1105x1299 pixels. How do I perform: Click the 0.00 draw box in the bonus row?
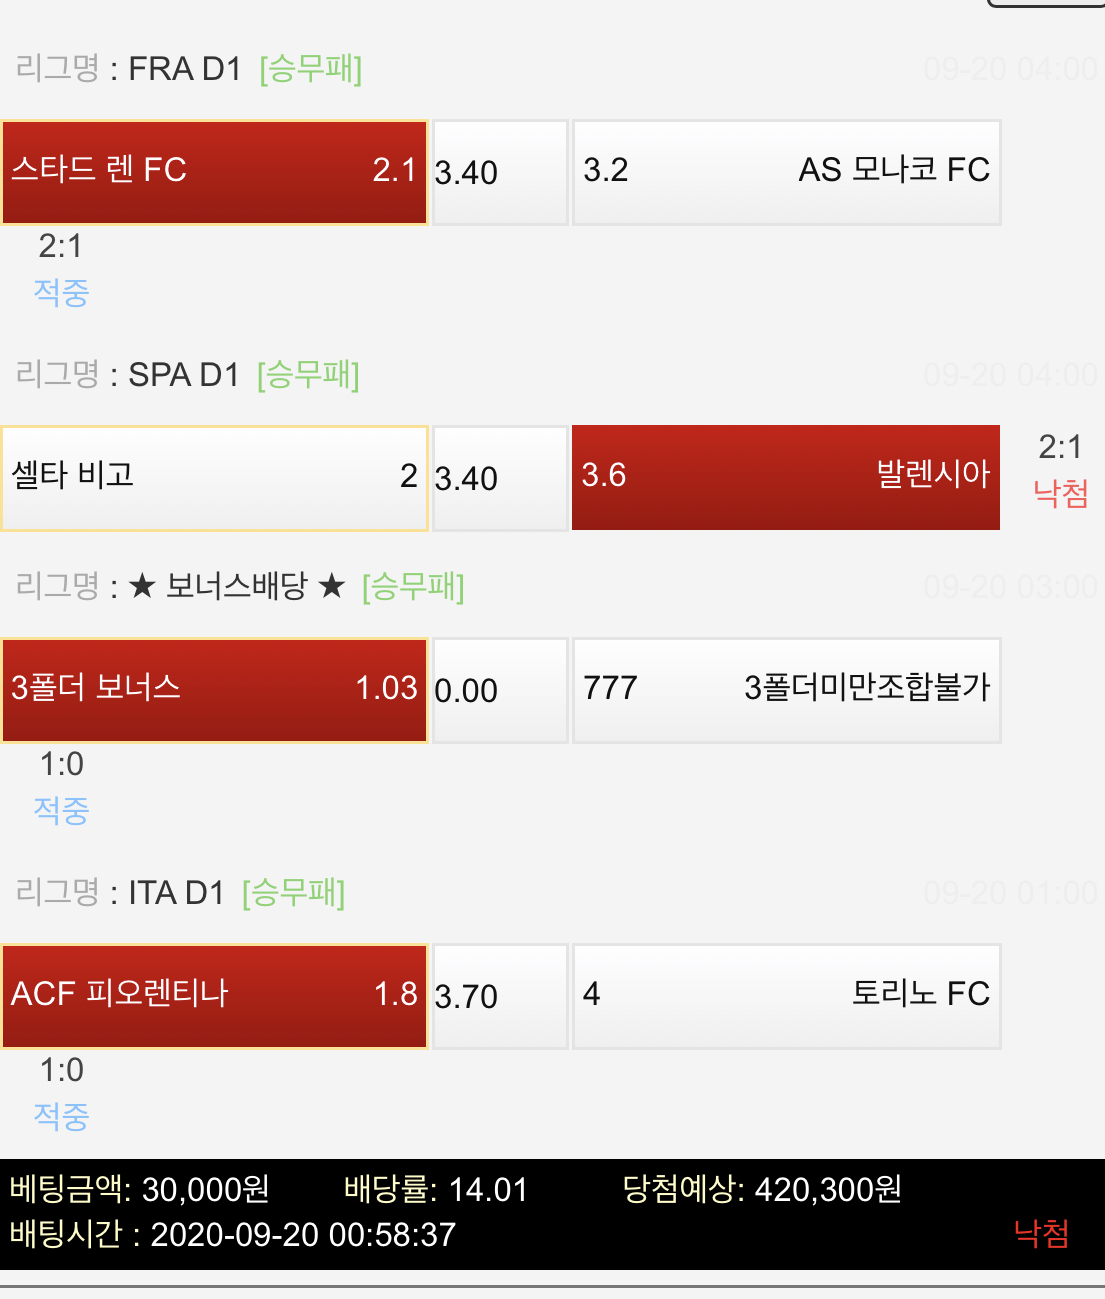[500, 691]
